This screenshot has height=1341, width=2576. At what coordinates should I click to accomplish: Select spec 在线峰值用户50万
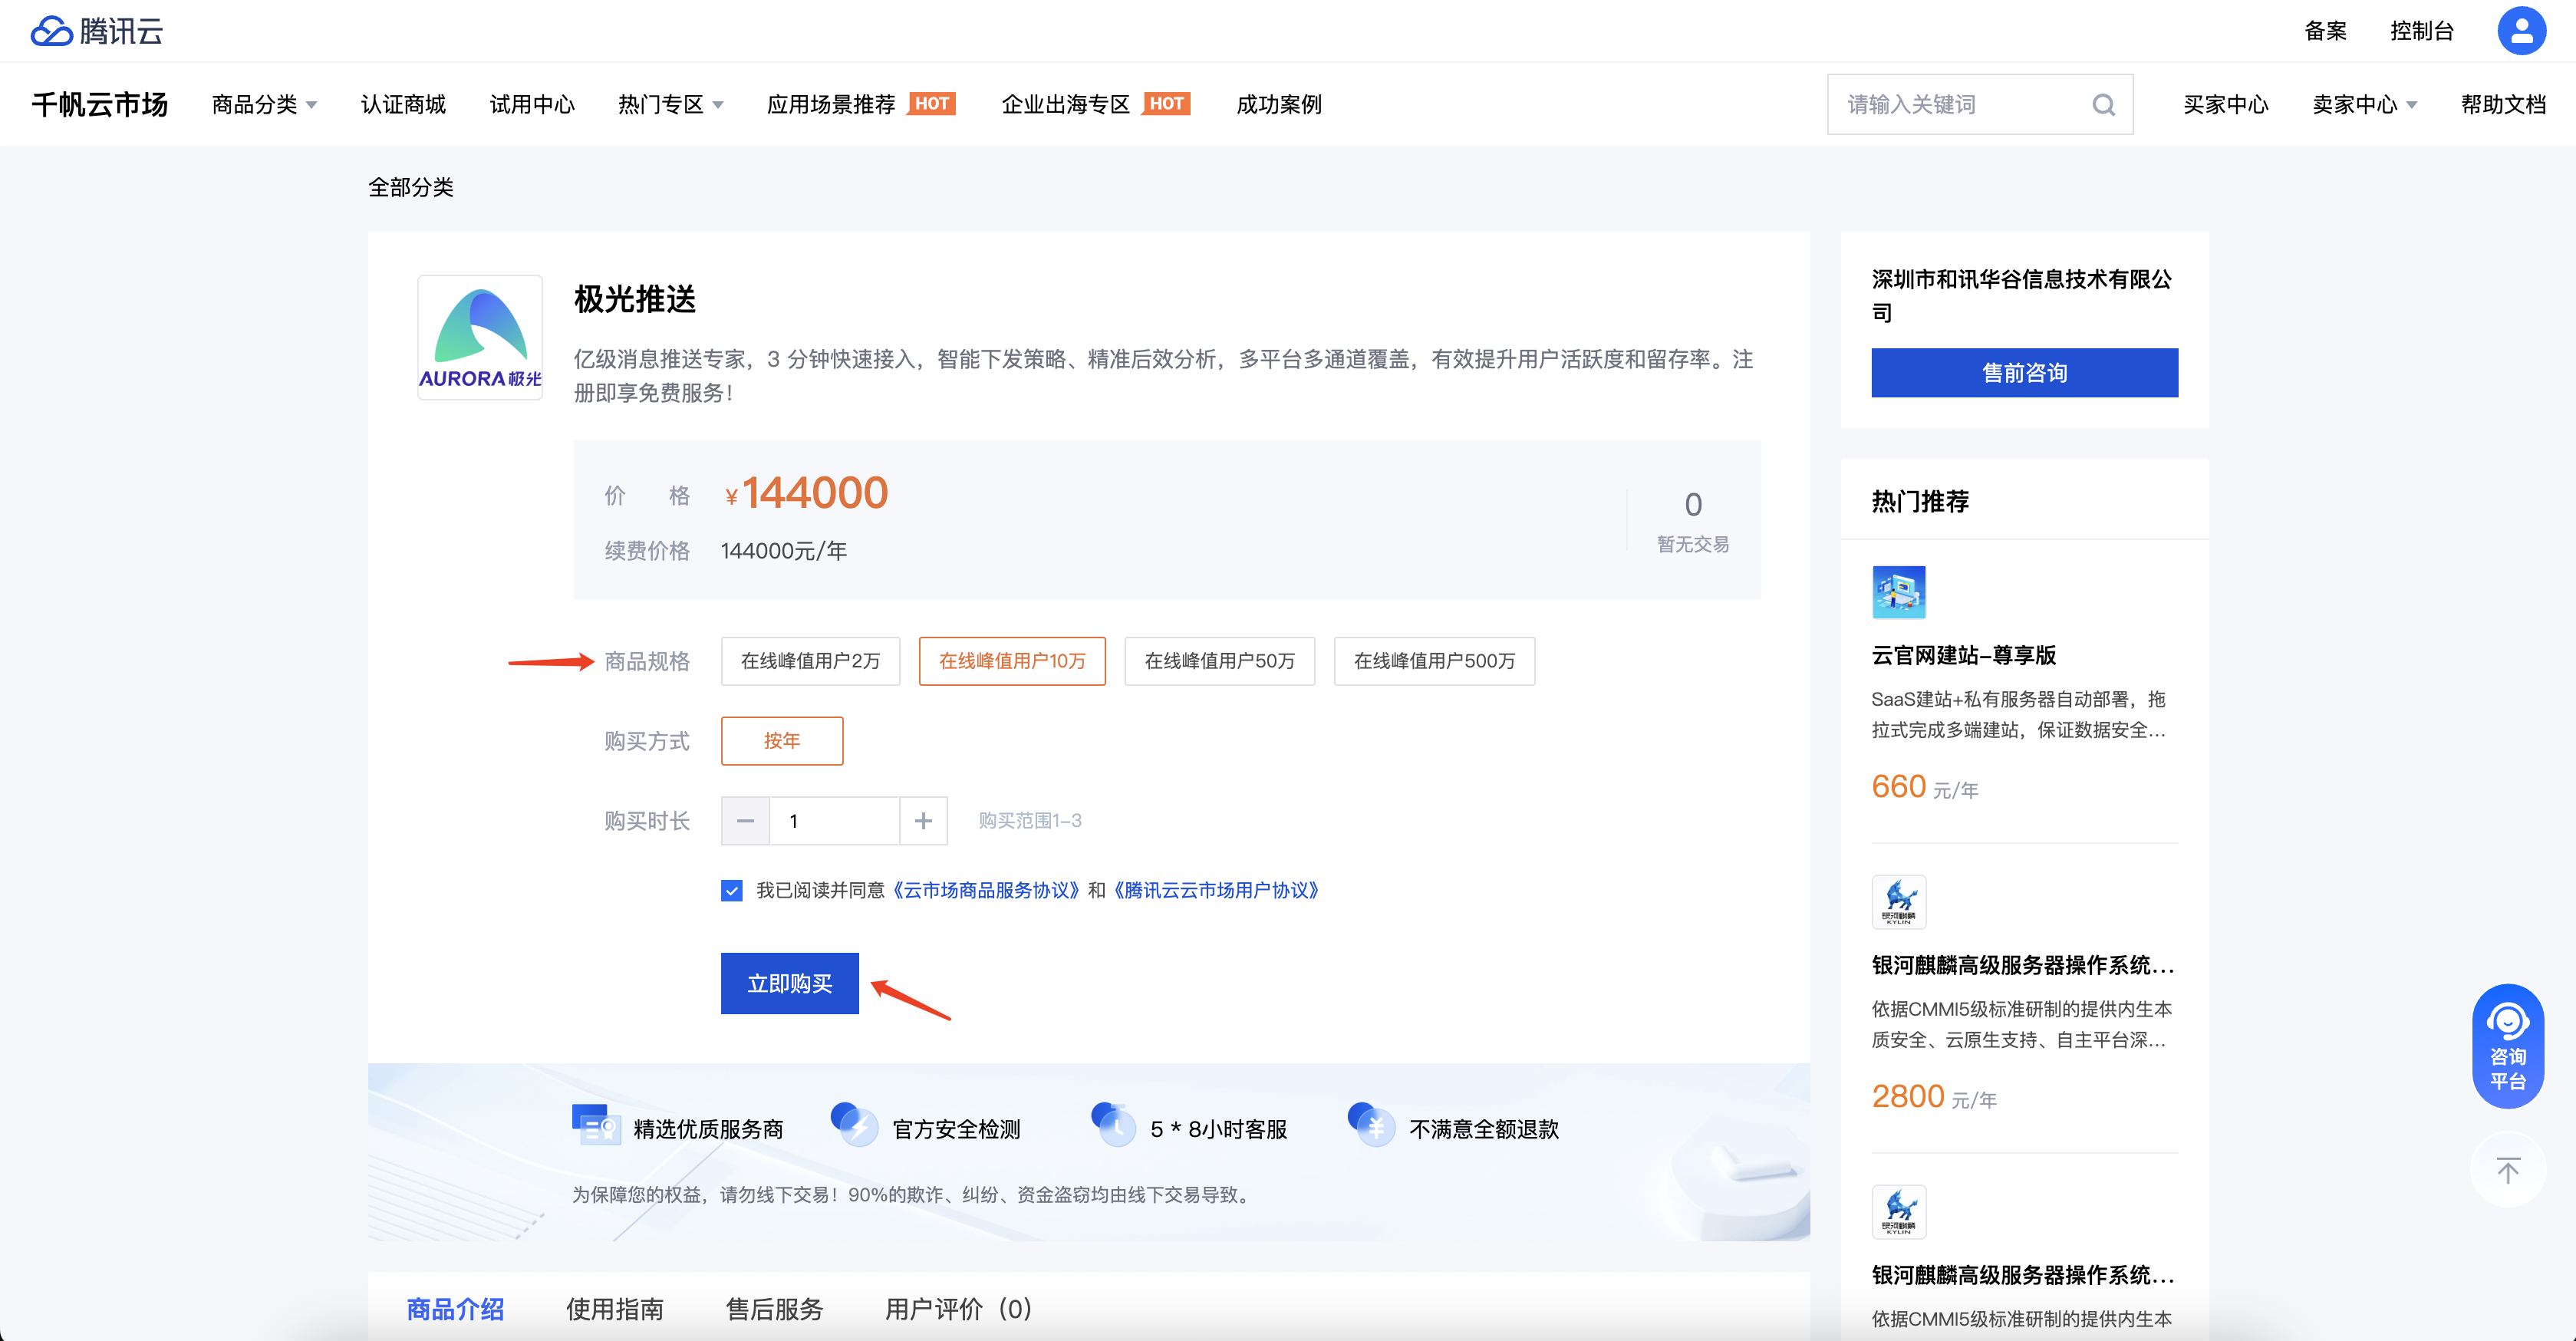(x=1219, y=661)
